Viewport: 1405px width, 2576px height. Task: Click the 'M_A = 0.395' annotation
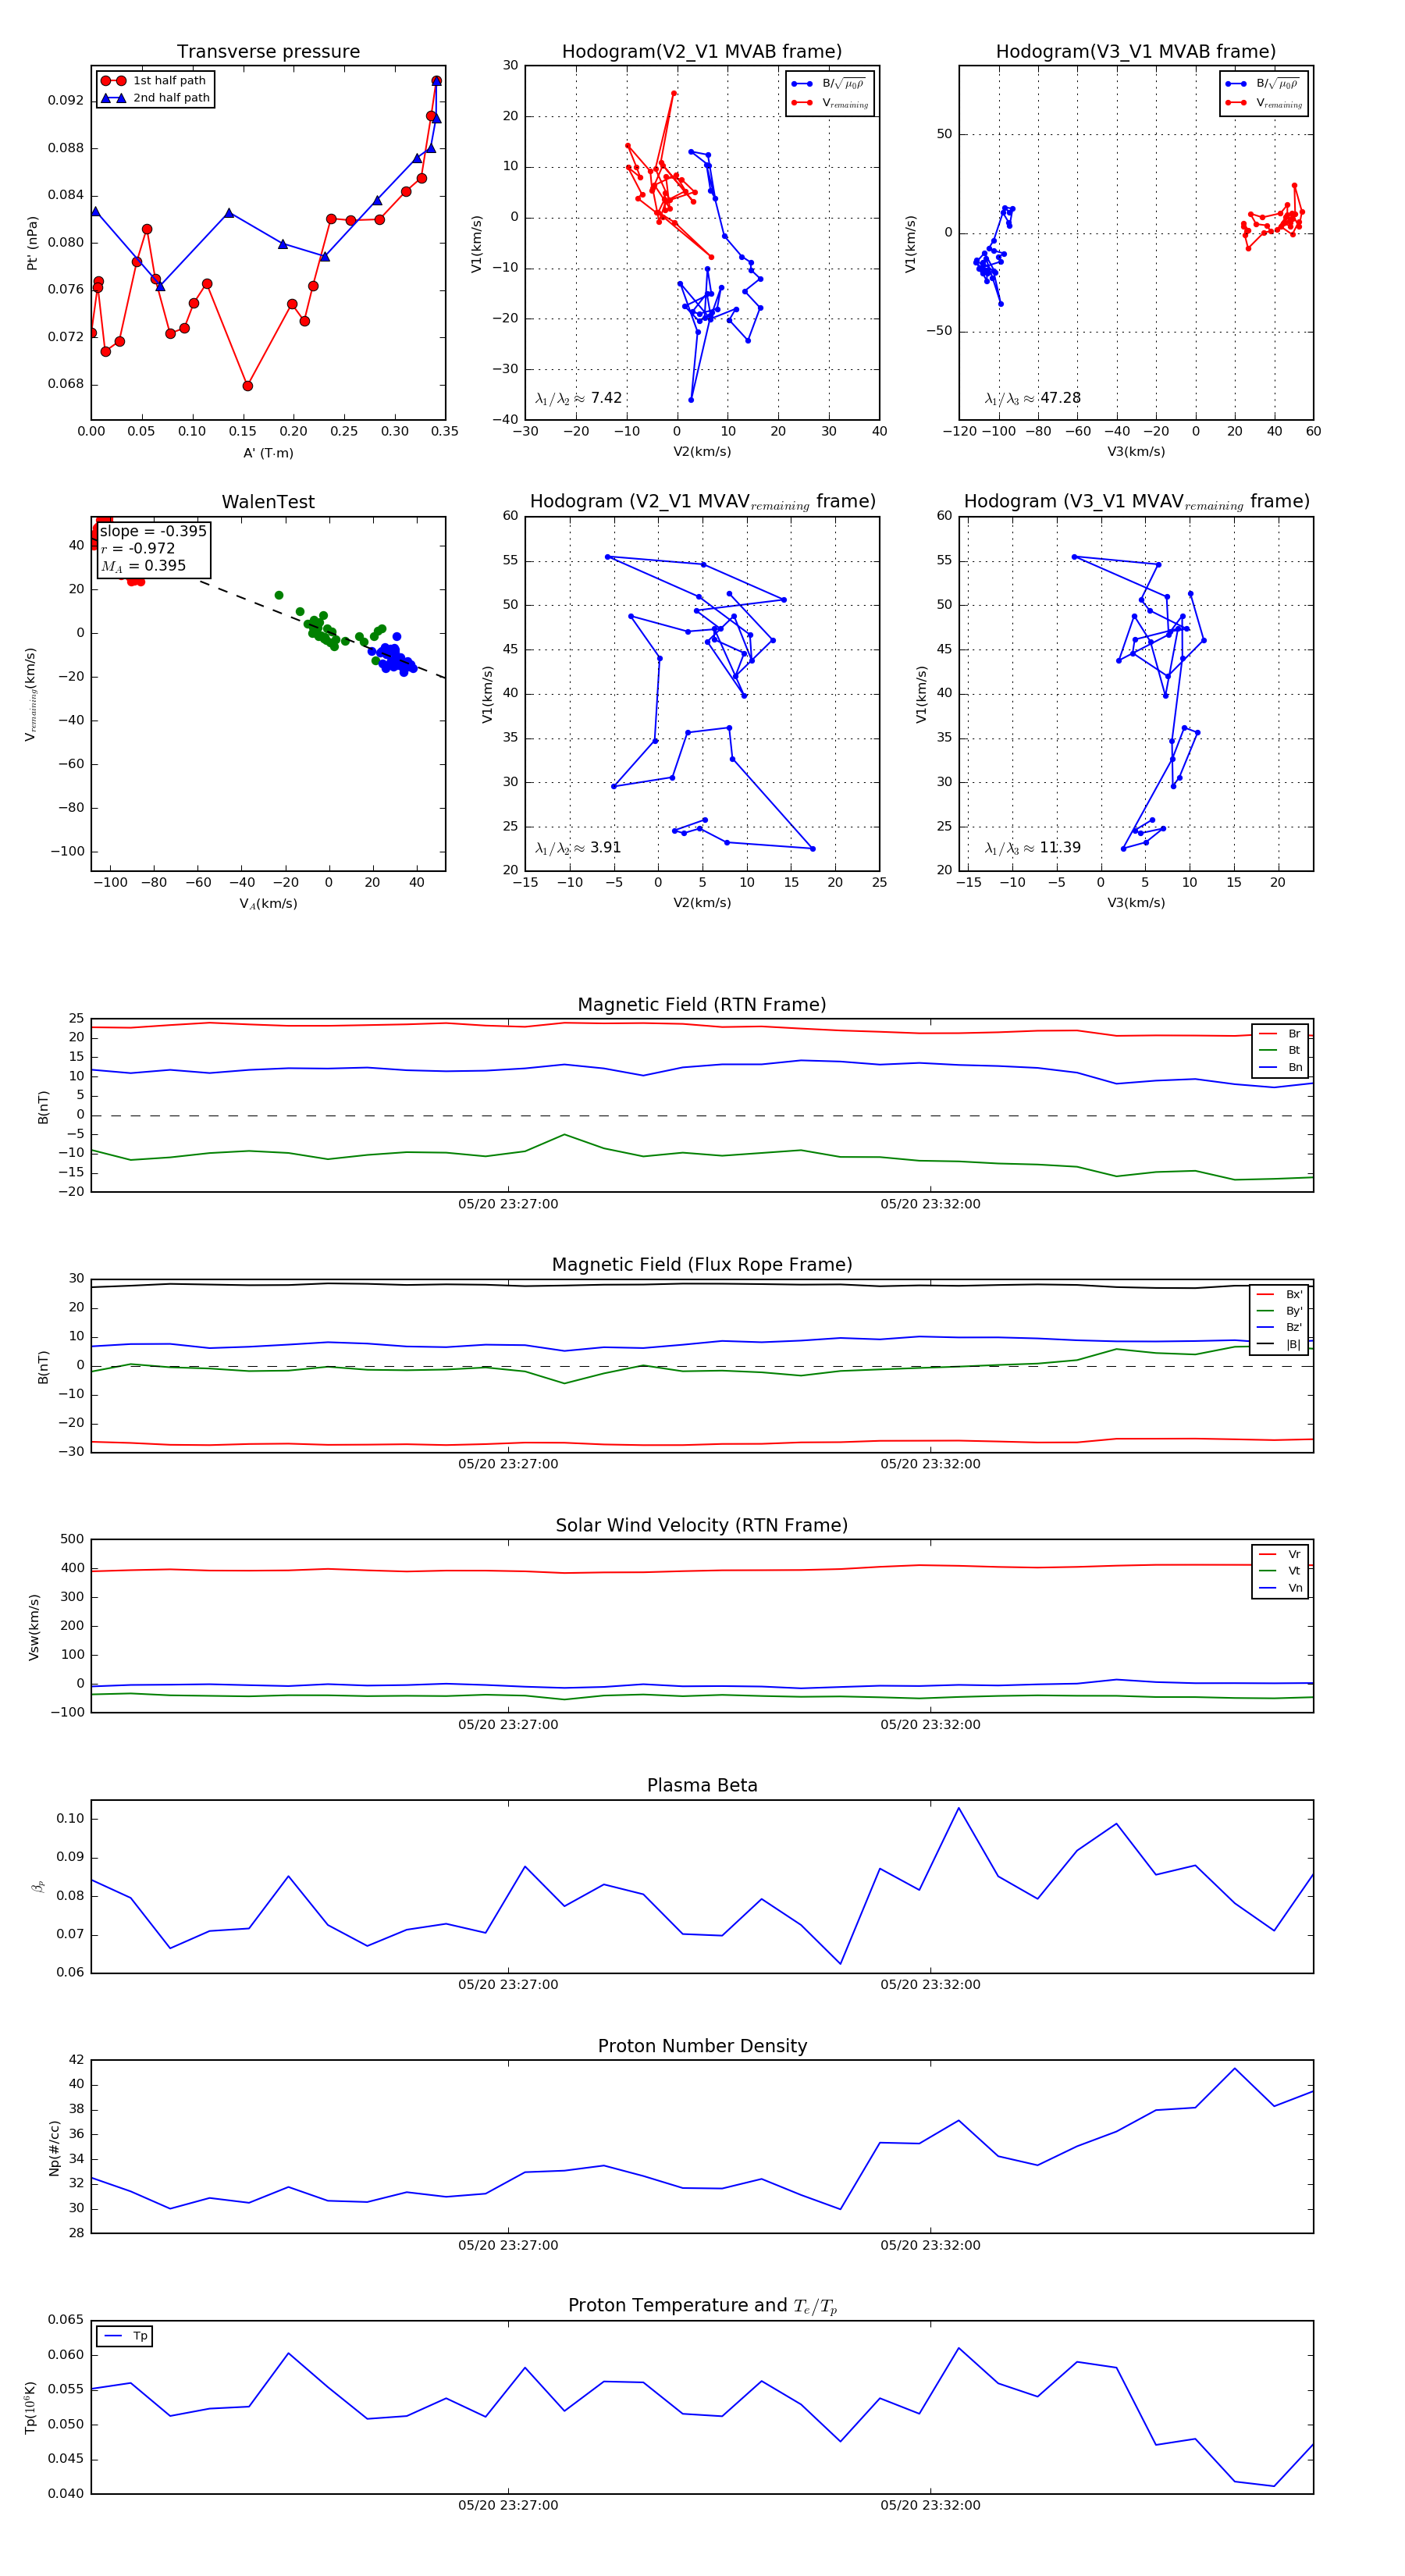click(142, 566)
